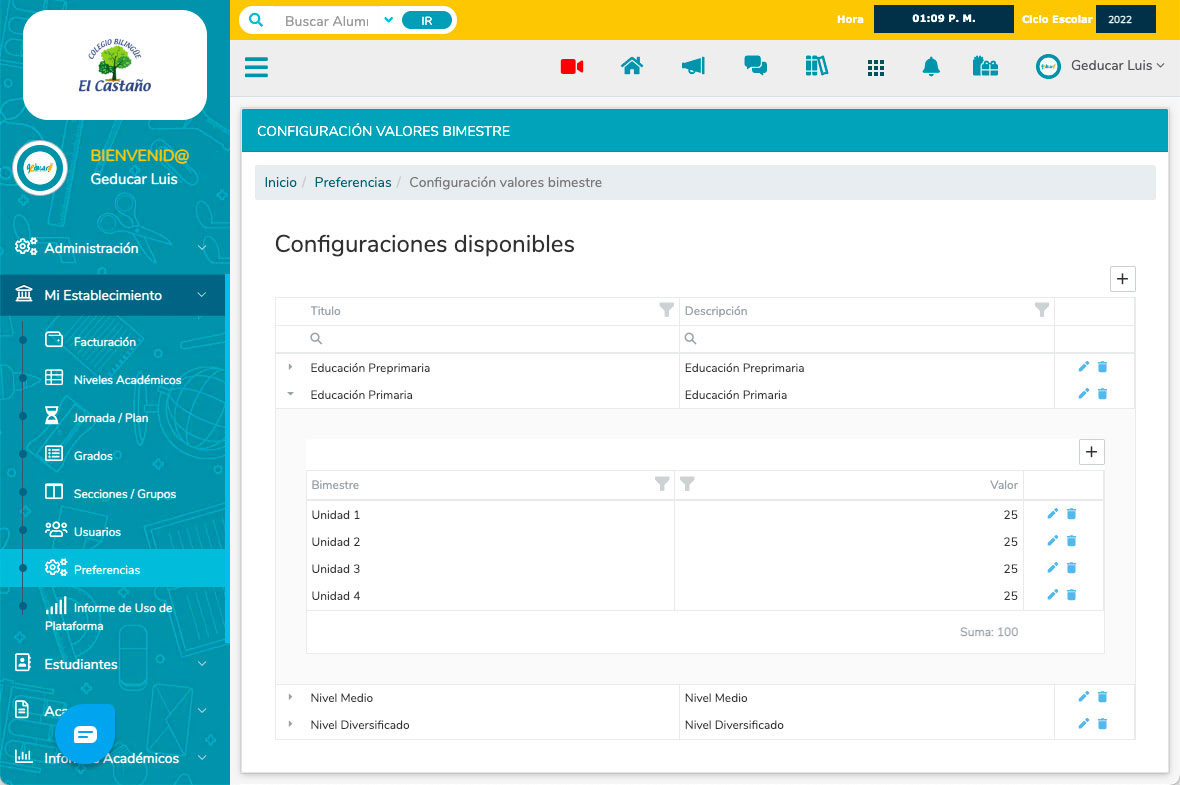Click the Ciclo Escolar 2022 field
Image resolution: width=1180 pixels, height=785 pixels.
[x=1126, y=20]
